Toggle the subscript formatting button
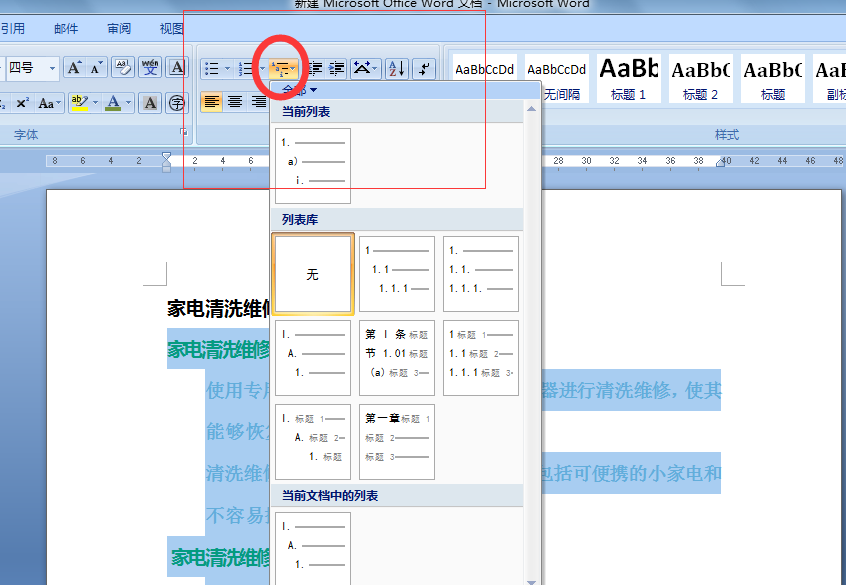Screen dimensions: 846x585 (x=3, y=101)
